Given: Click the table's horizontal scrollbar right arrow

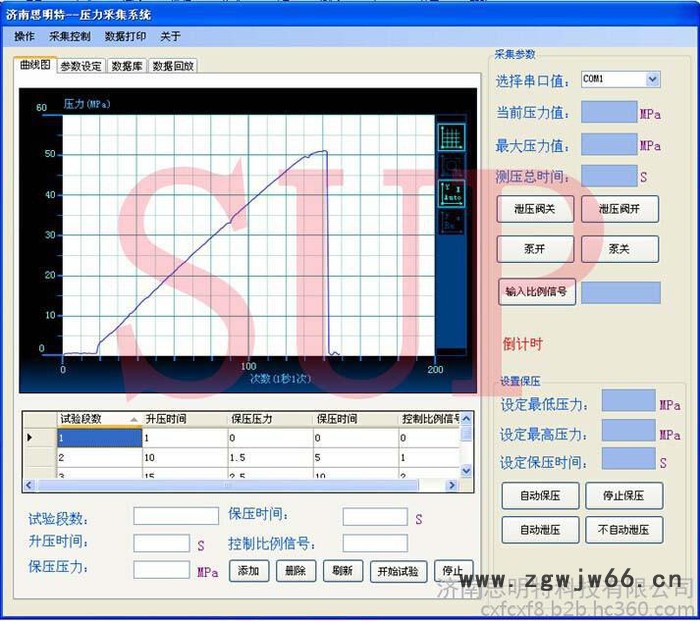Looking at the screenshot, I should coord(452,485).
